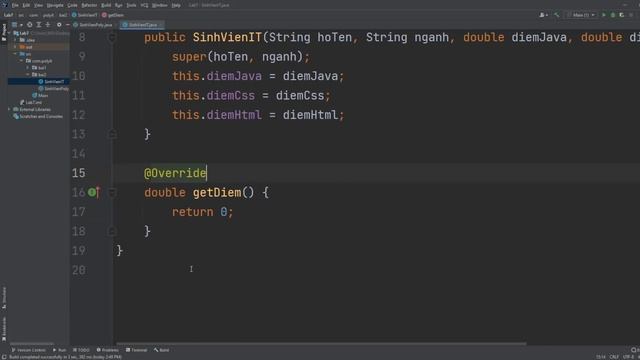Screen dimensions: 640x360
Task: Open the Tools menu
Action: [131, 5]
